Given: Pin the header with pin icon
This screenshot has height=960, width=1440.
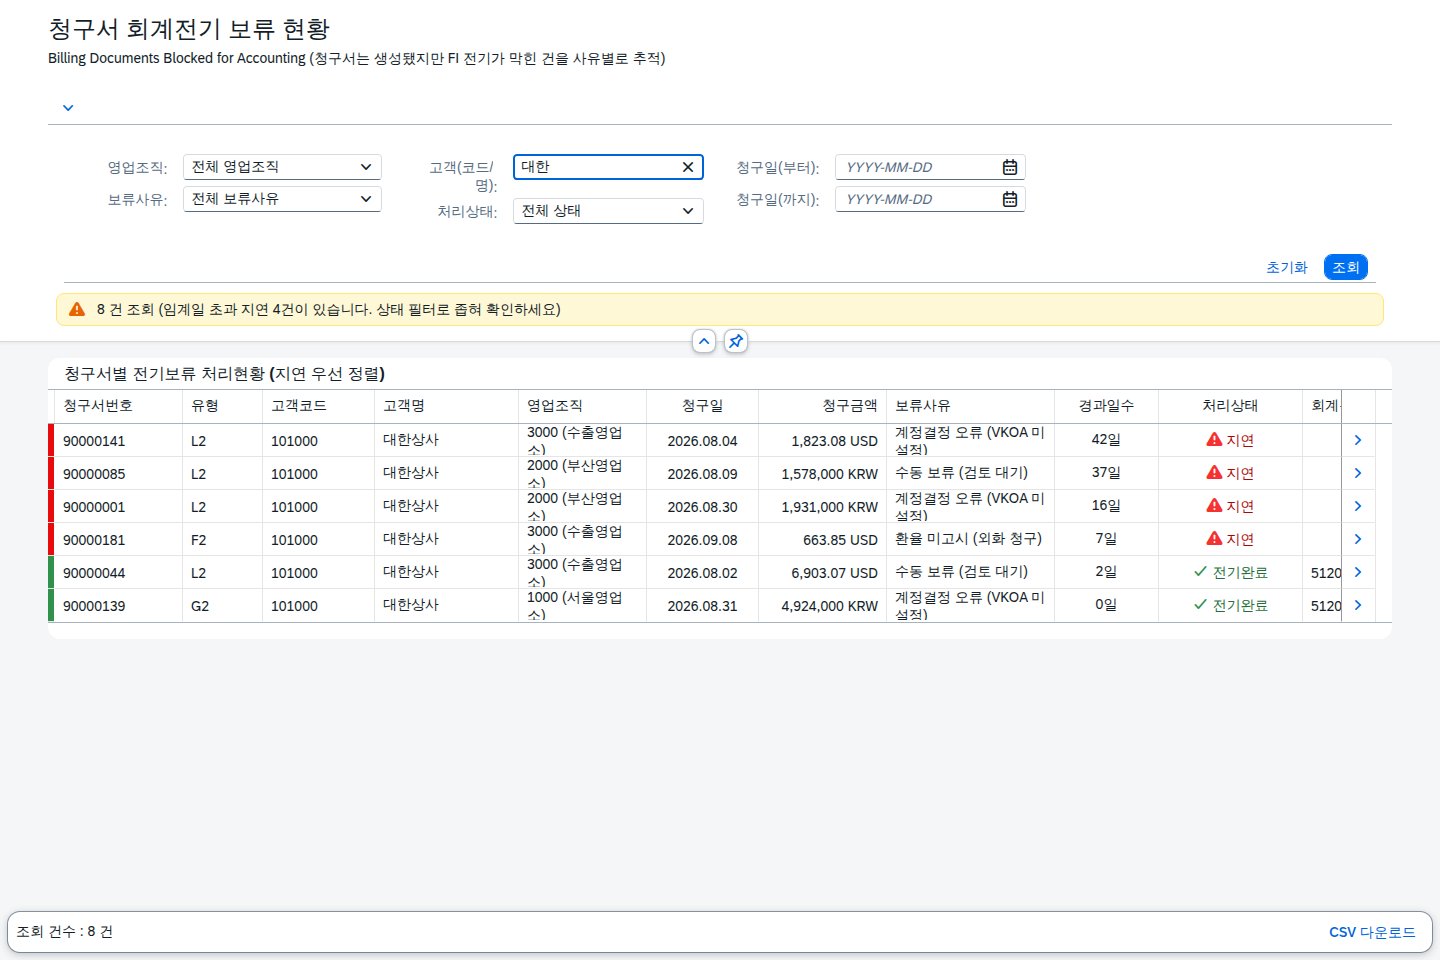Looking at the screenshot, I should point(736,341).
